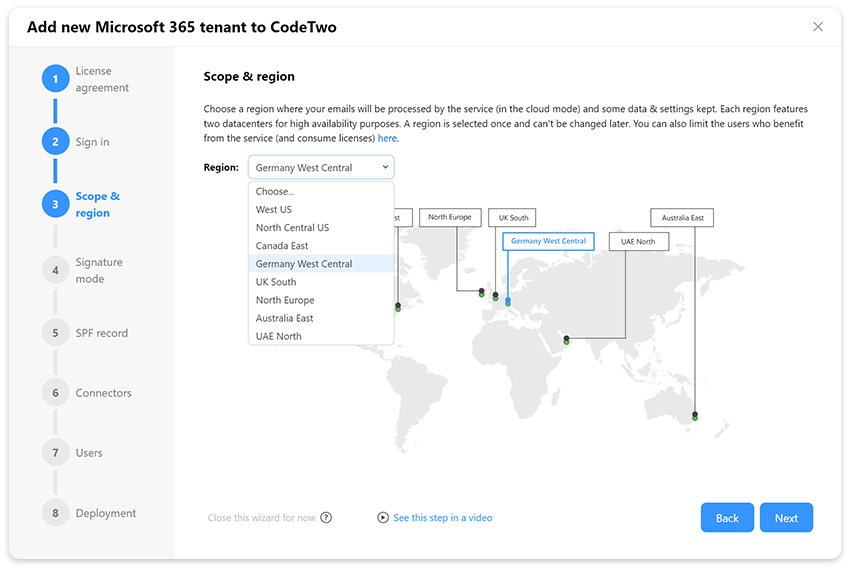
Task: Click the UAE North map label
Action: click(639, 241)
